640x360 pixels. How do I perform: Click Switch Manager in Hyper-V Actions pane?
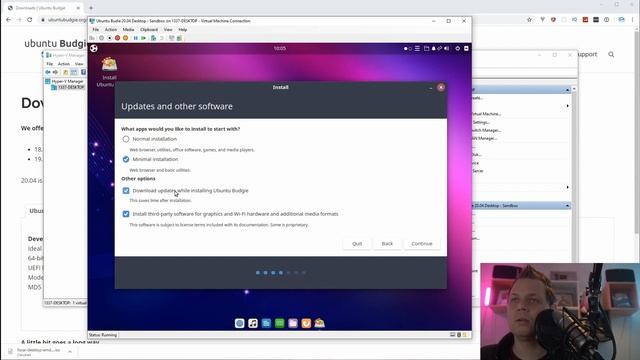click(x=486, y=130)
